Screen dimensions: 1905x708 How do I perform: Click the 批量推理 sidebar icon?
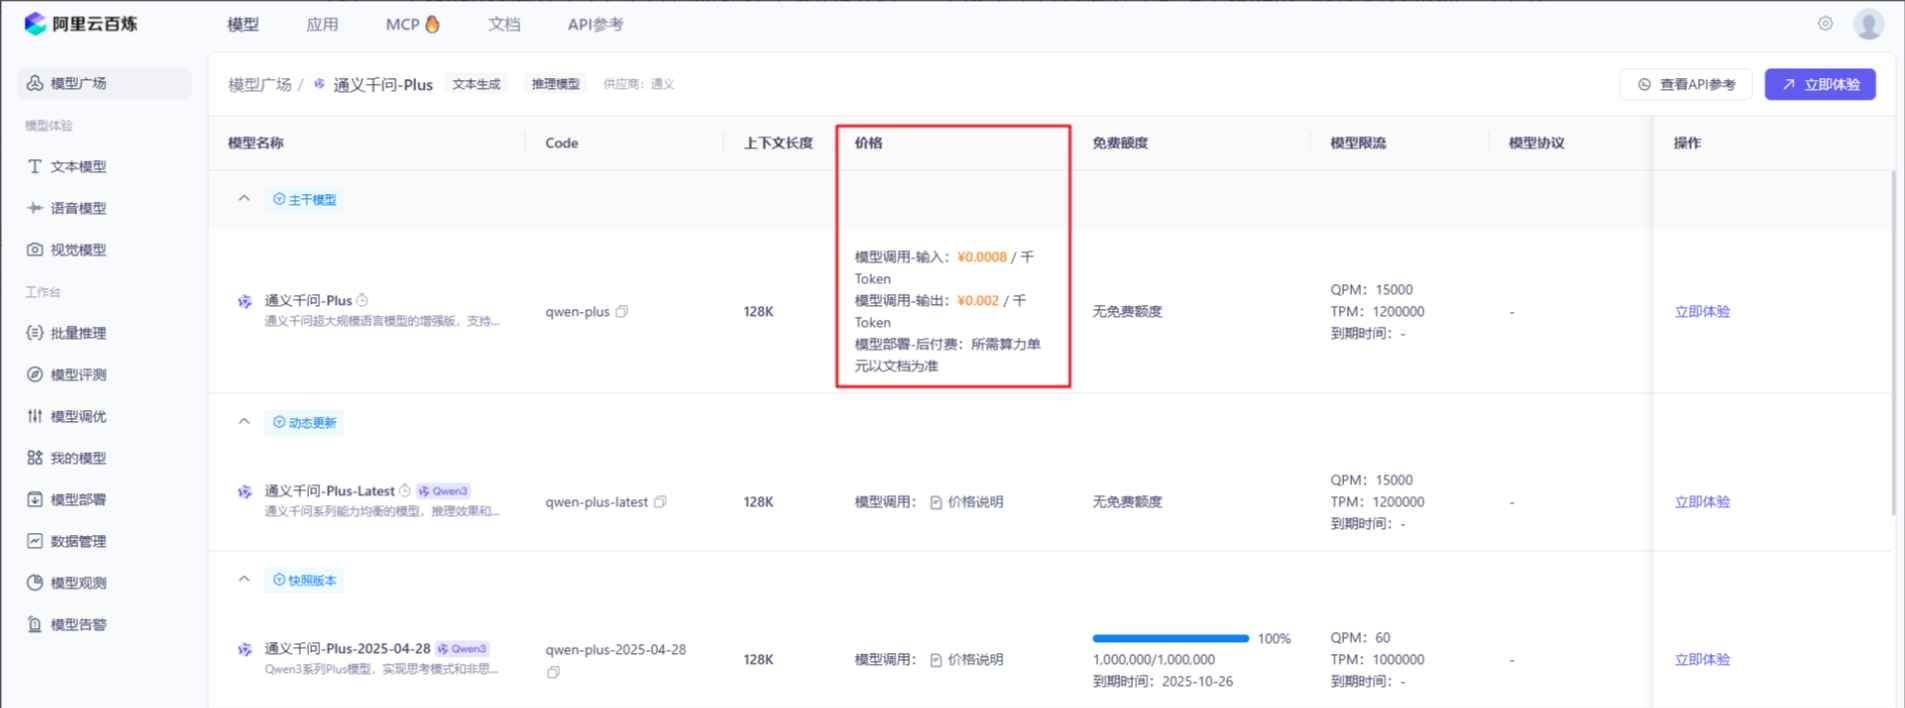pos(35,333)
